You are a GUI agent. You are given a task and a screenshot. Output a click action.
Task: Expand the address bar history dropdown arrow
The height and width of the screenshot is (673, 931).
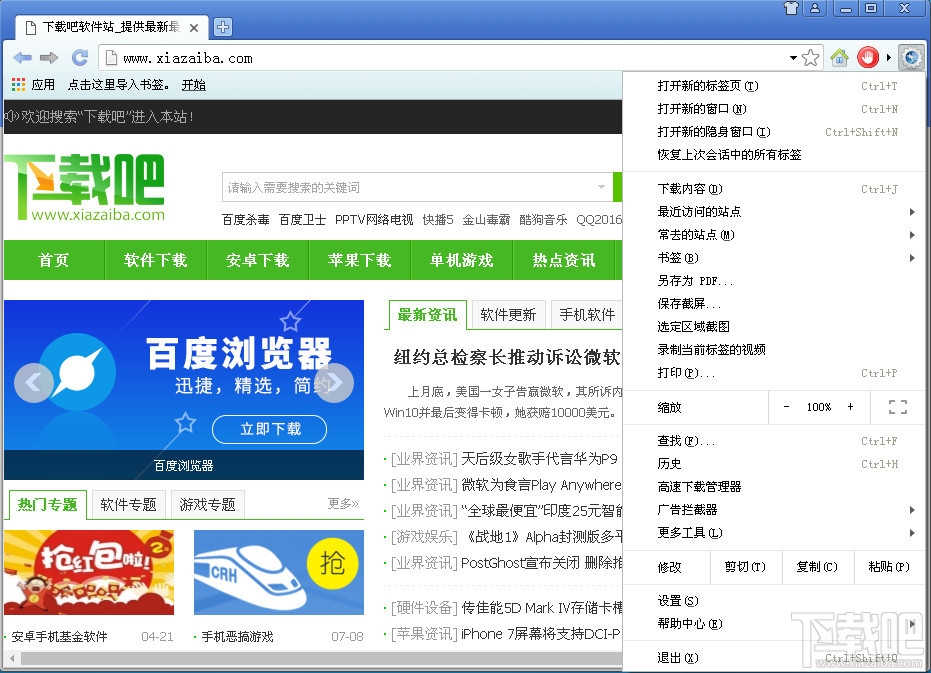[x=793, y=58]
